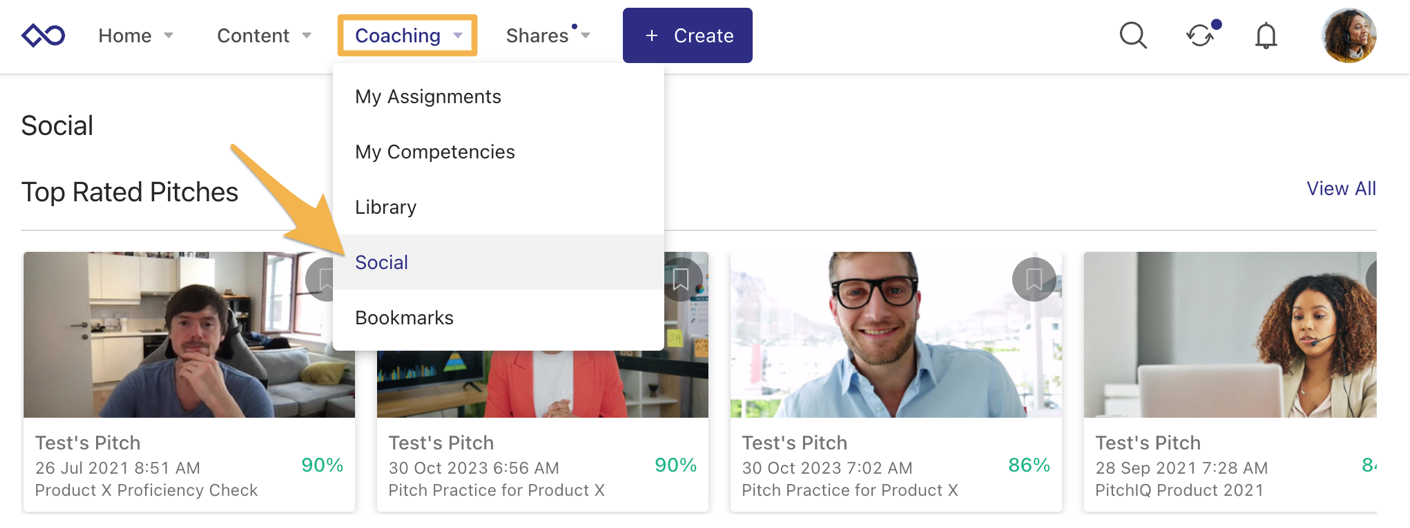1410x528 pixels.
Task: Toggle bookmark on 30 Oct 6:56 AM pitch
Action: [681, 280]
